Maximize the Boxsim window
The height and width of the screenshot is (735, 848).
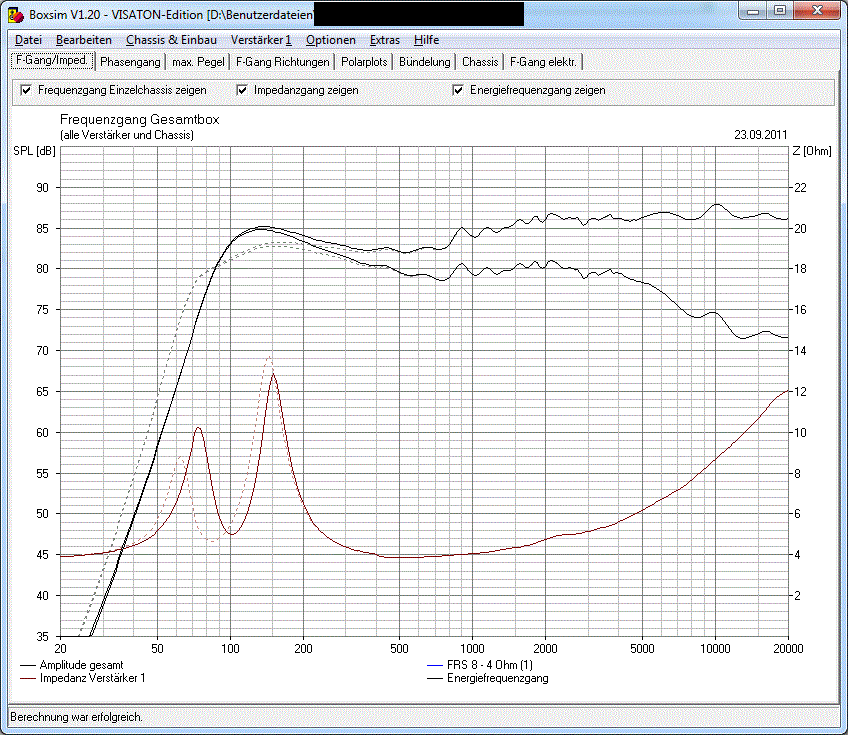[780, 11]
